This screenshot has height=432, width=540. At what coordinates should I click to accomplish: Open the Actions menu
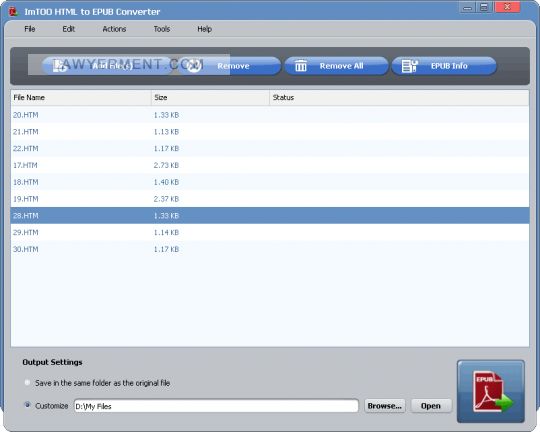pyautogui.click(x=114, y=29)
